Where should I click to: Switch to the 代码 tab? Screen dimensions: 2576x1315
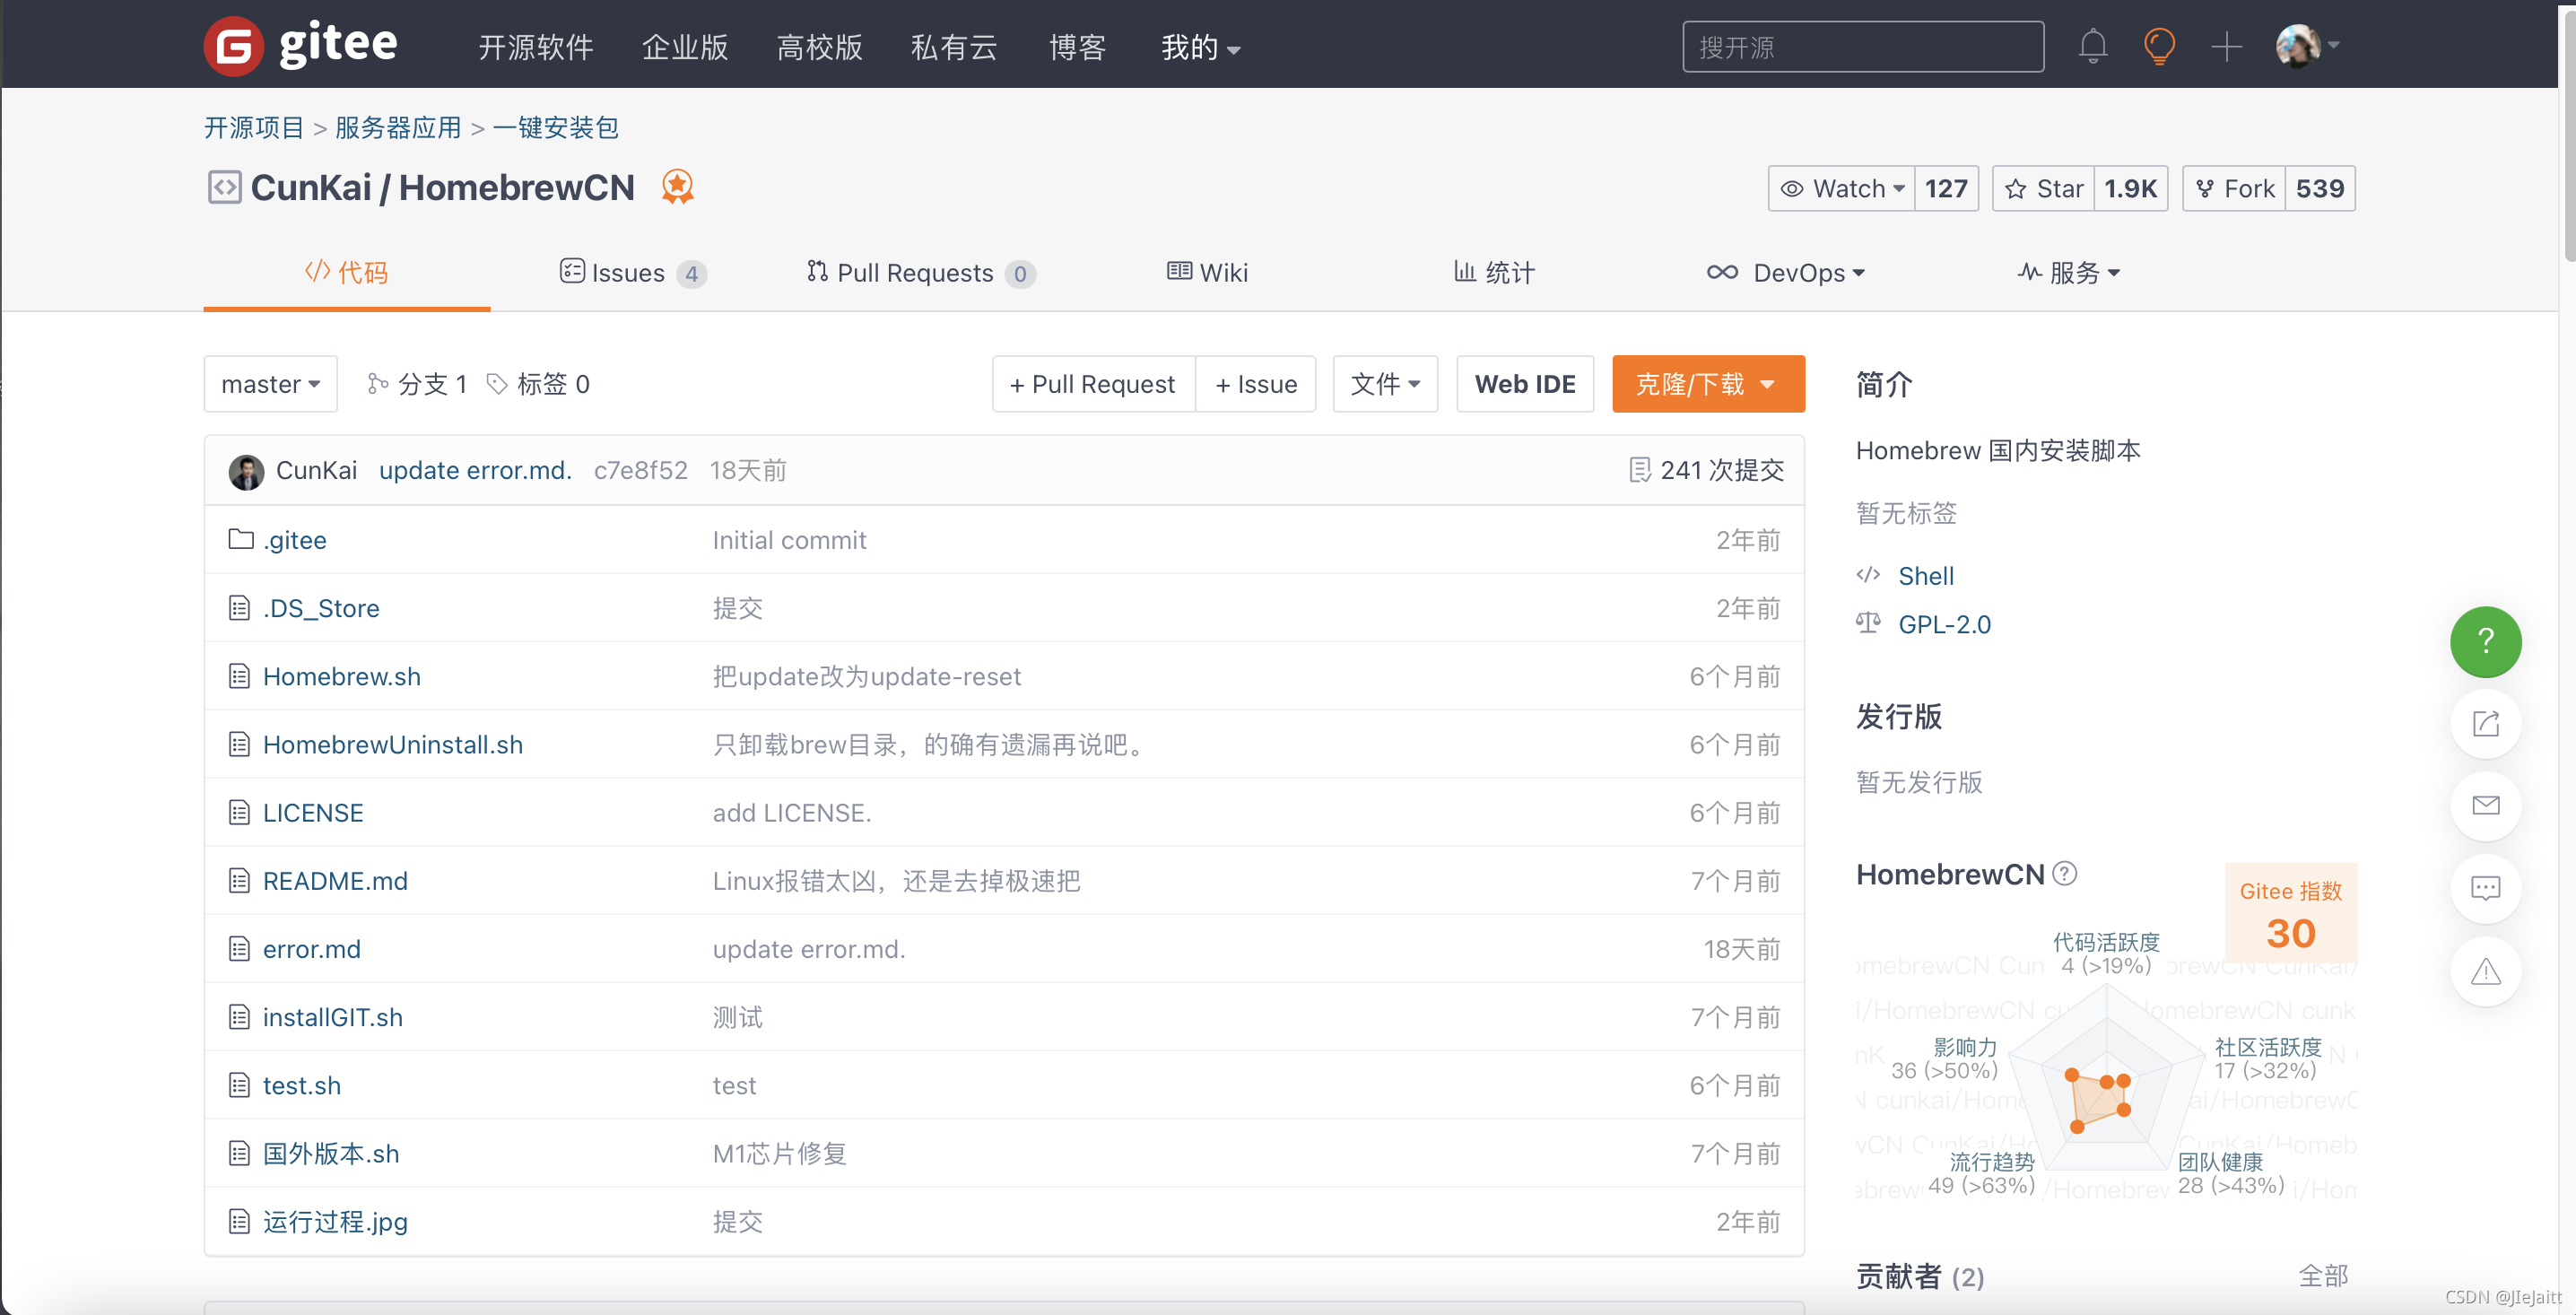346,272
